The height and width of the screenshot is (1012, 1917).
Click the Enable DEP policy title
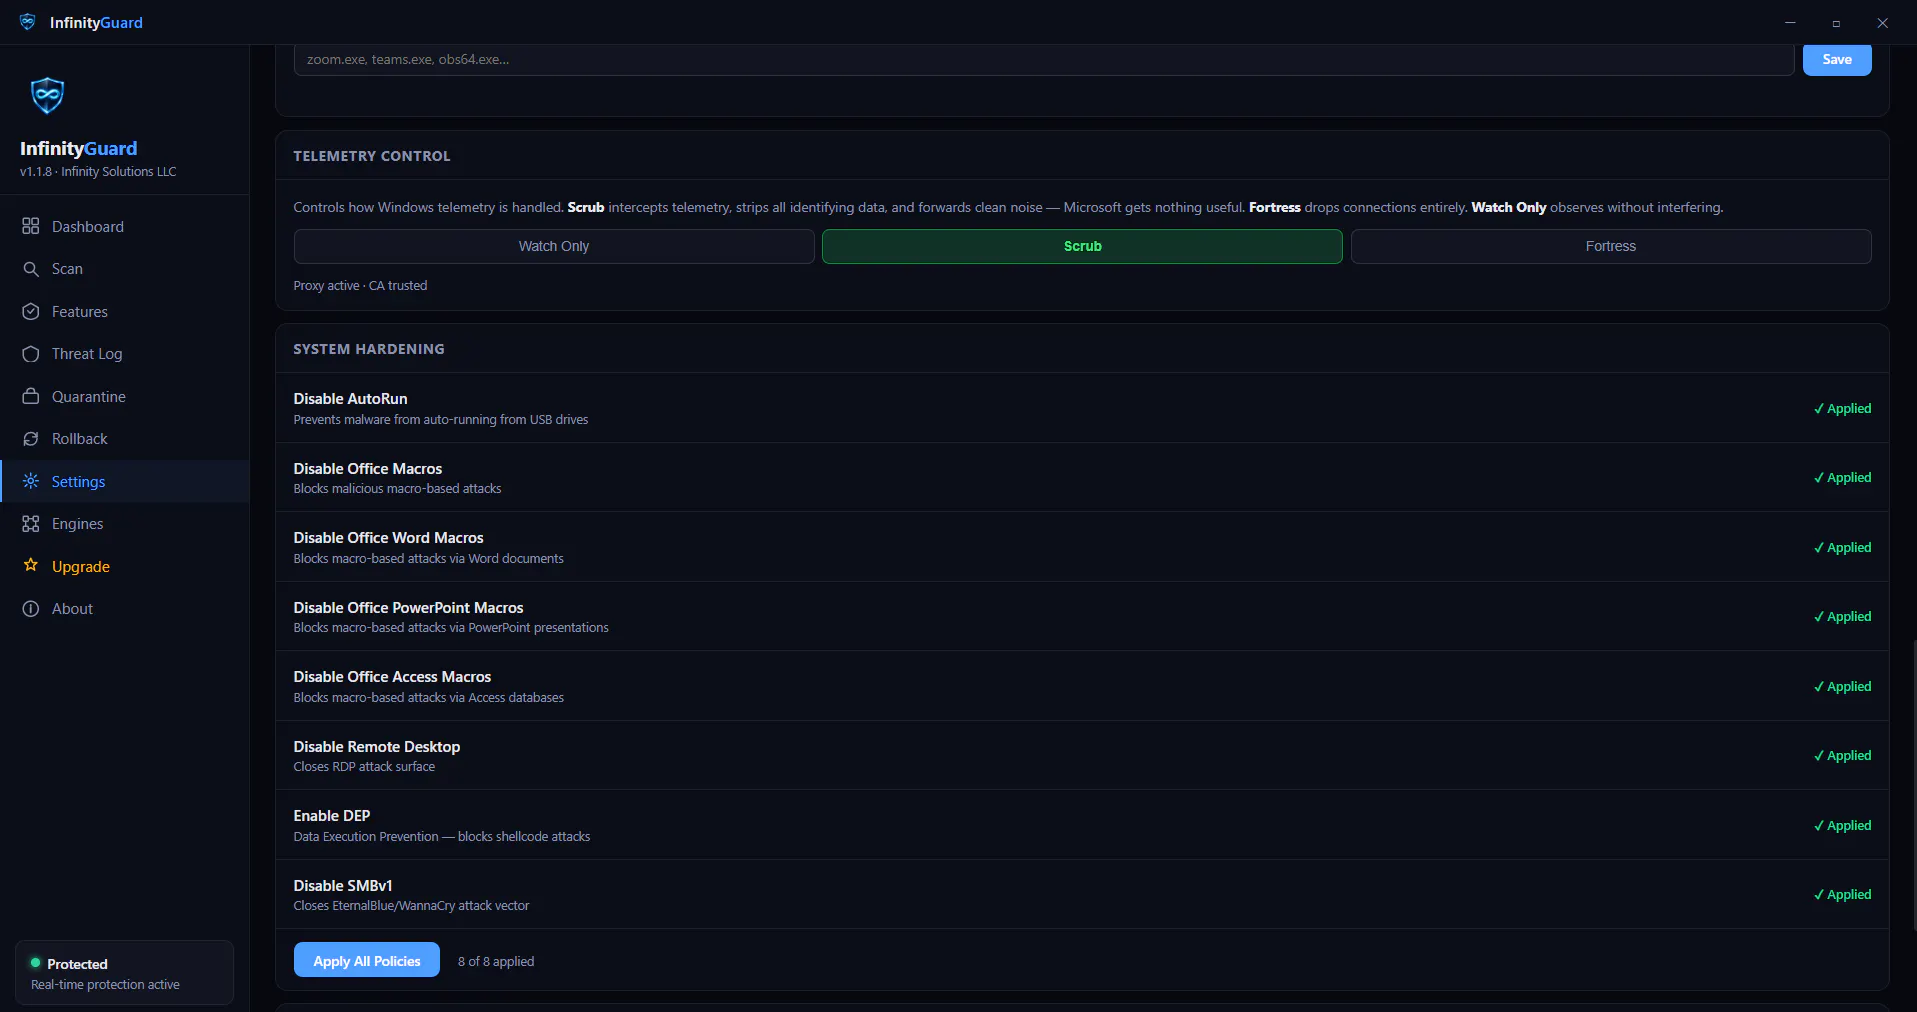tap(332, 815)
